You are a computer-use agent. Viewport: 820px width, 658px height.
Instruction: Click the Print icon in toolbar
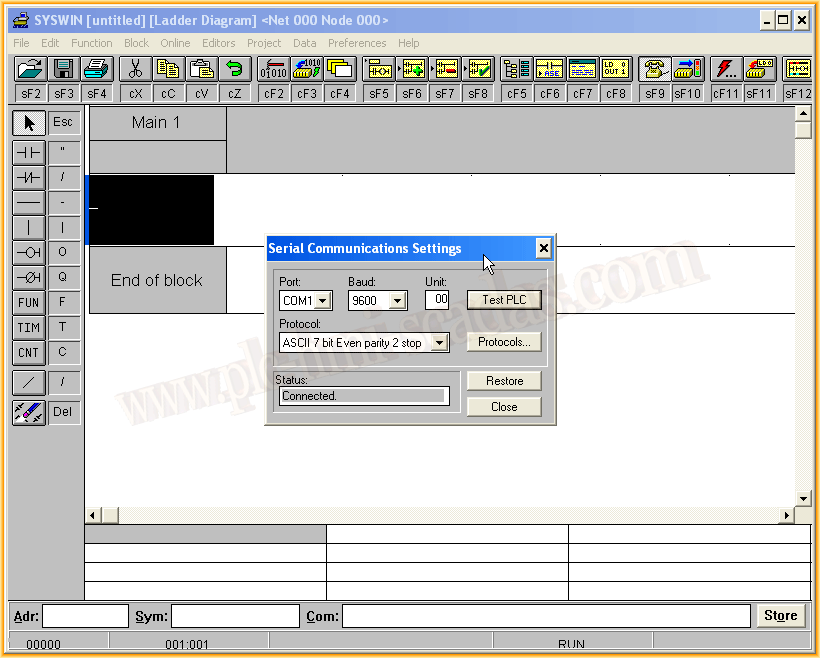coord(96,69)
